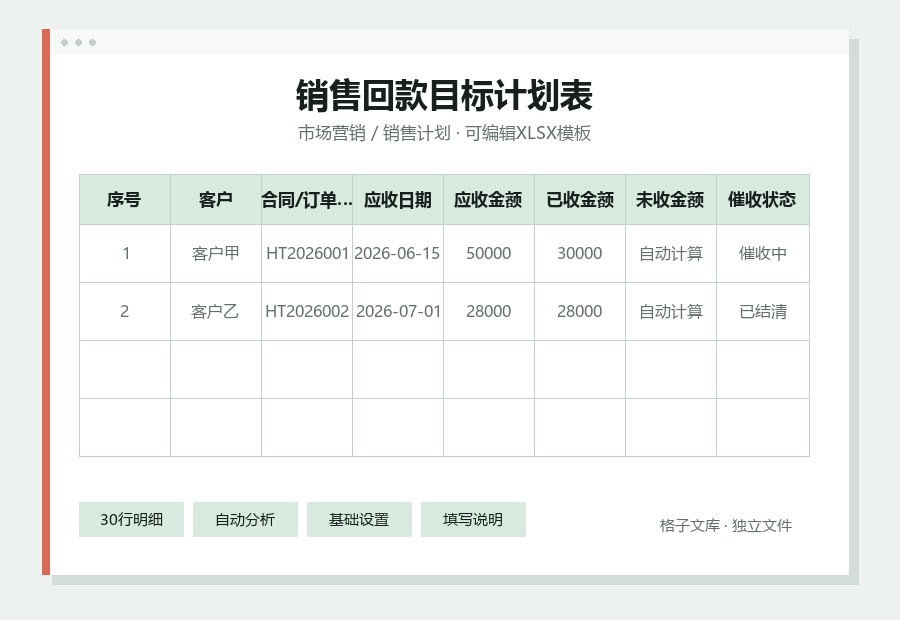Click the 催收状态 column header

[763, 200]
